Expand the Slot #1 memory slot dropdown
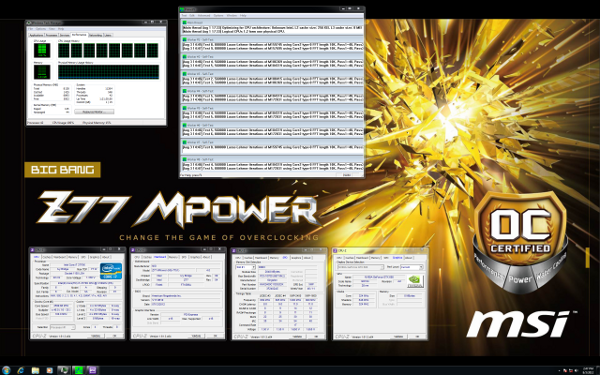 click(x=246, y=267)
